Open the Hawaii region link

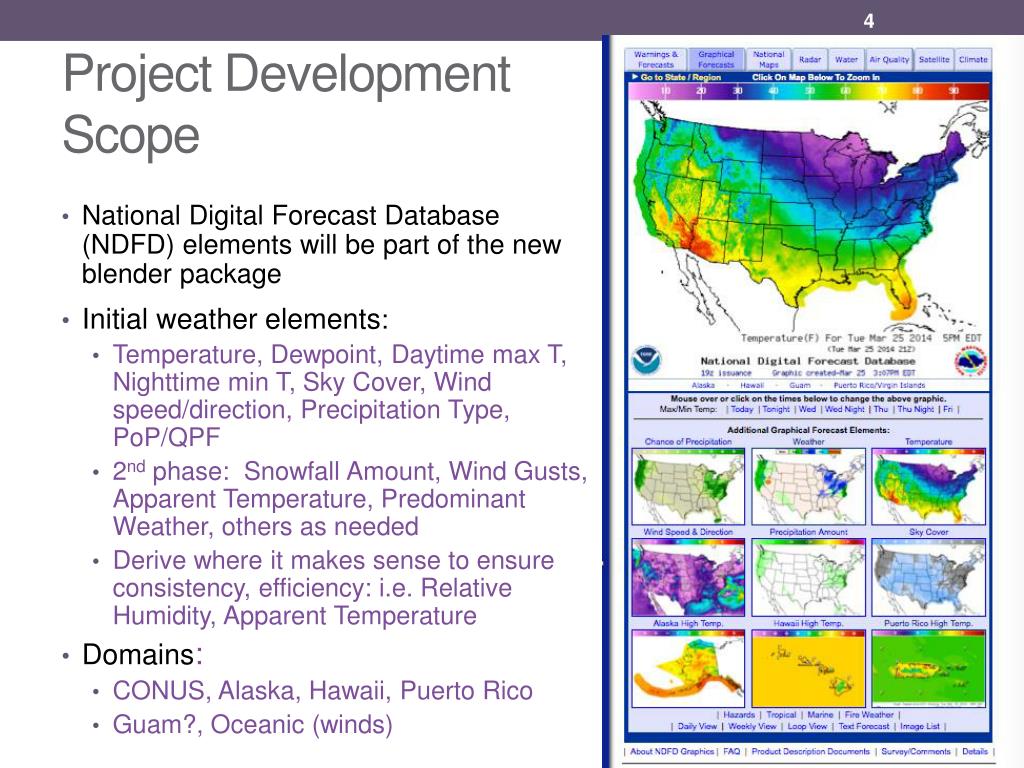[x=752, y=385]
